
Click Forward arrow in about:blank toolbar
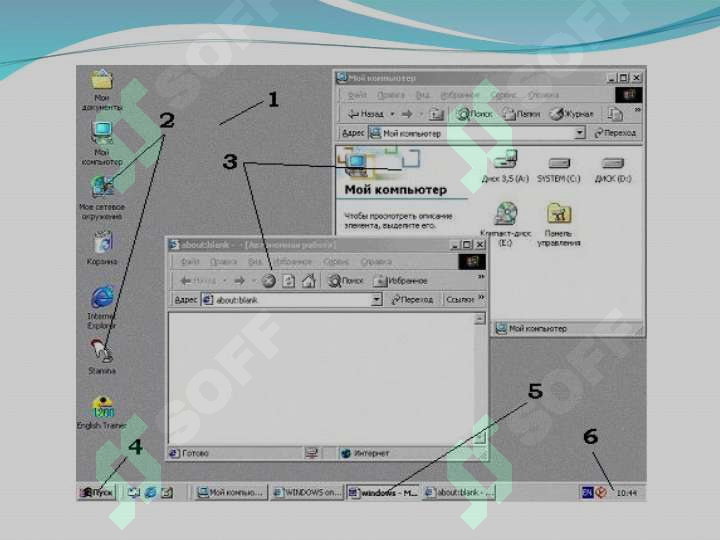tap(239, 281)
